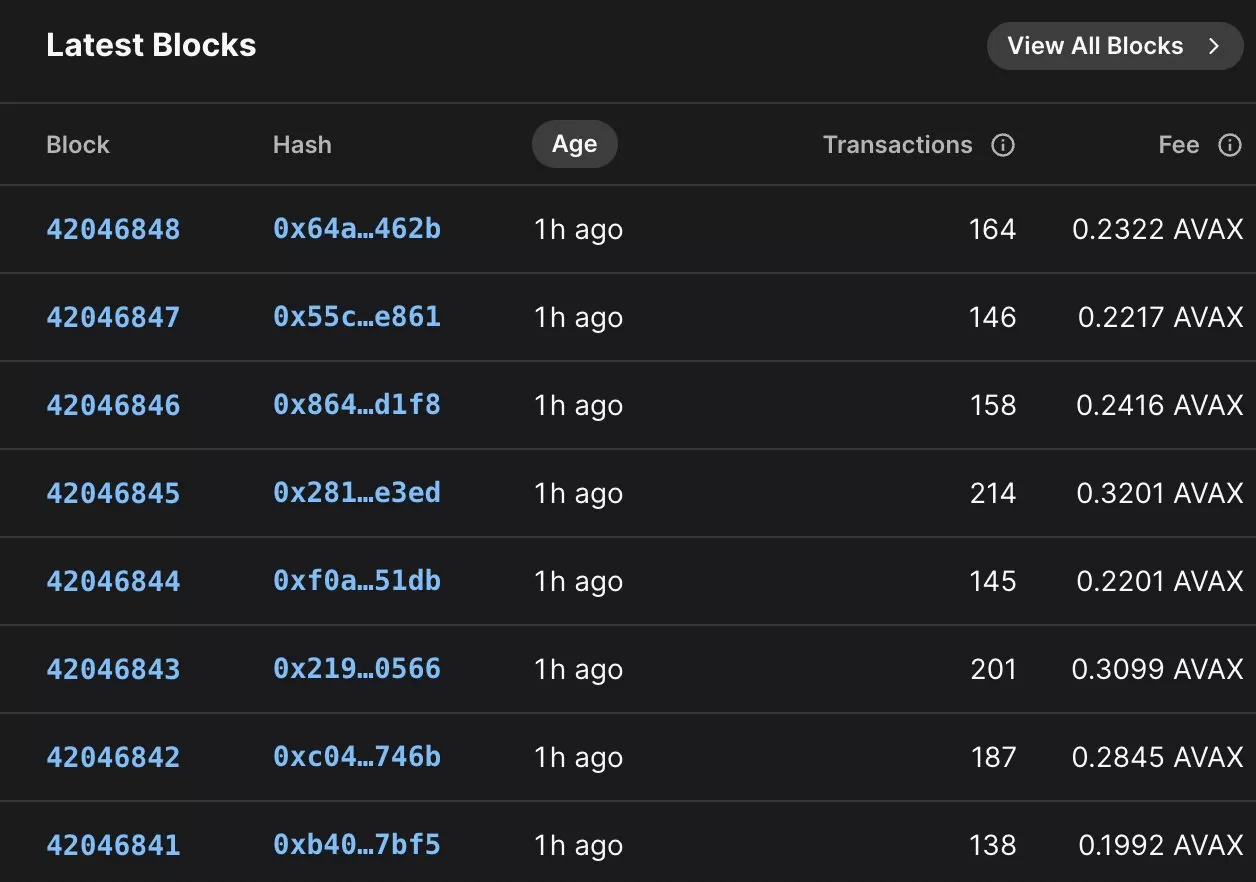Screen dimensions: 1256x882
Task: Go to block 42046842
Action: (113, 758)
